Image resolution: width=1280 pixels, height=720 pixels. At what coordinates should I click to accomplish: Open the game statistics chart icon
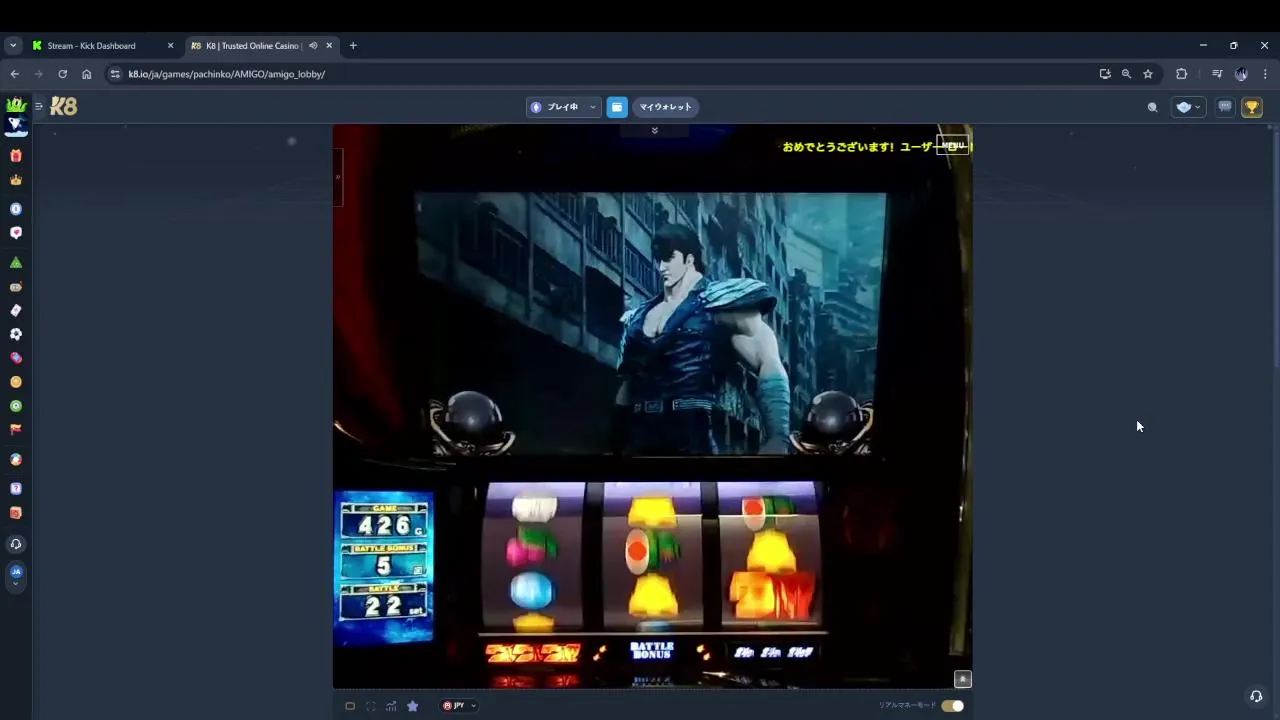391,706
